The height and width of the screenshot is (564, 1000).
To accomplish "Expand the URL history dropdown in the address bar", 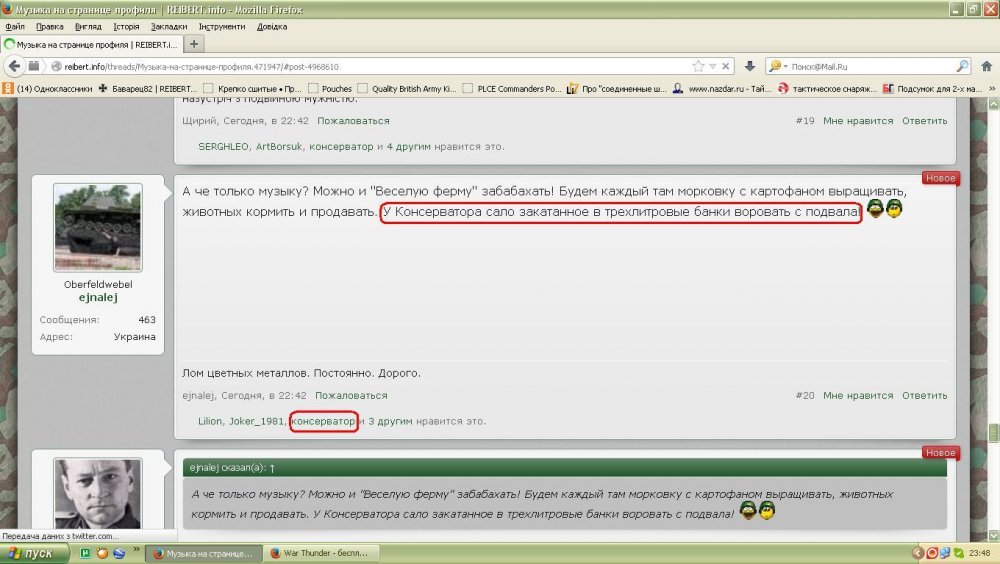I will tap(713, 66).
